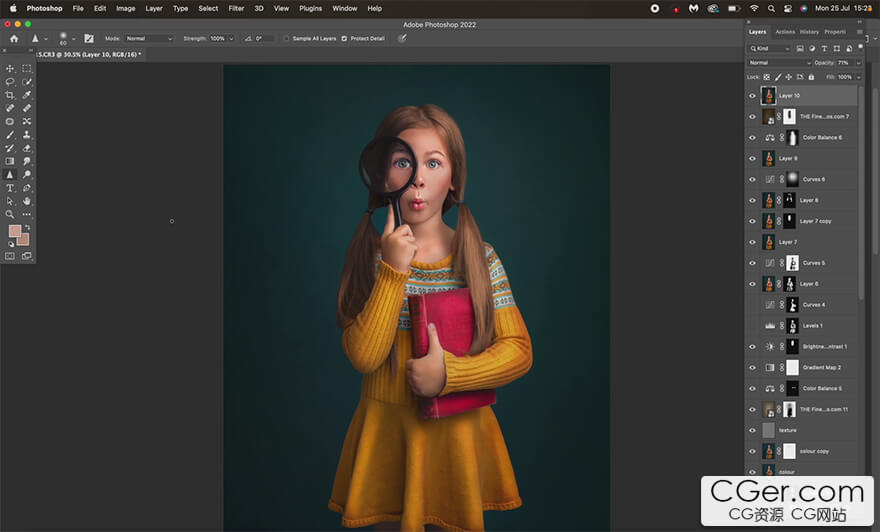The image size is (880, 532).
Task: Click macOS Spotlight search icon
Action: [x=772, y=8]
